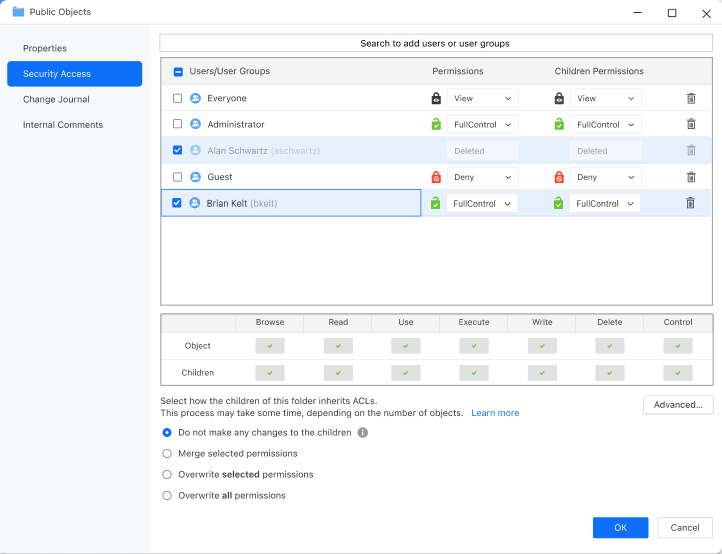Switch to the Change Journal tab

tap(56, 99)
